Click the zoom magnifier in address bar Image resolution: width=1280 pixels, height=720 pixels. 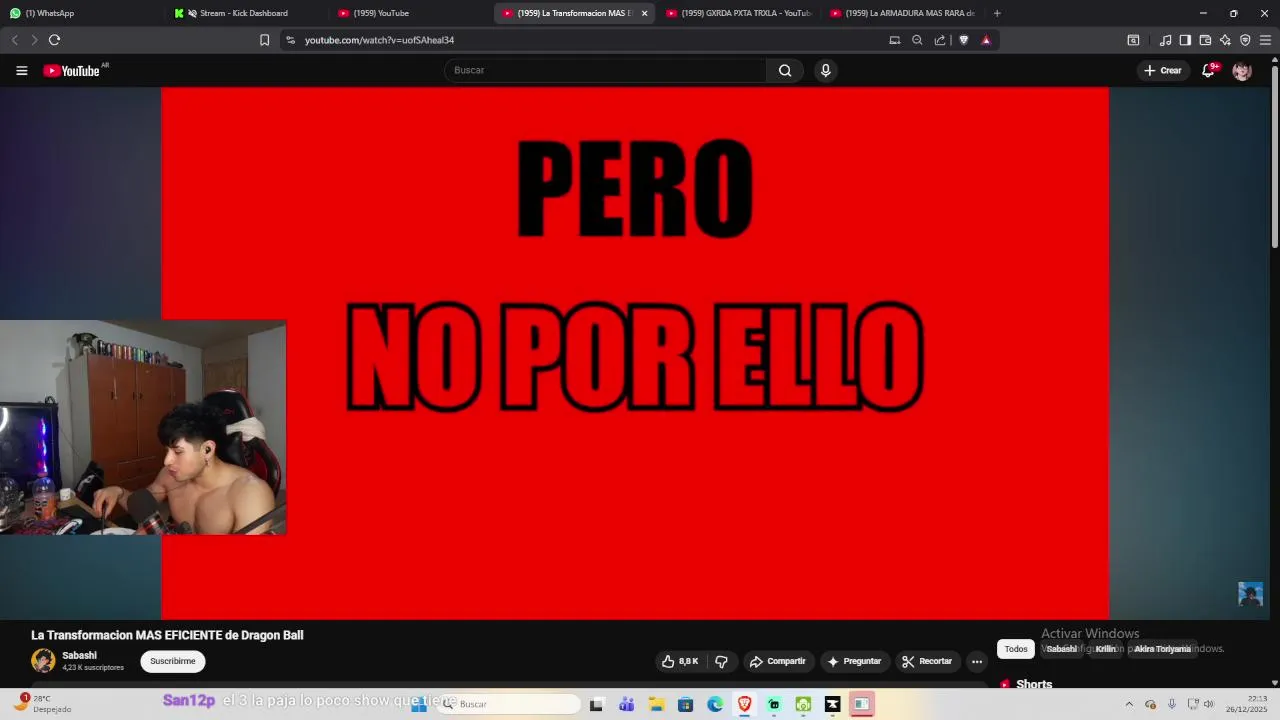917,40
